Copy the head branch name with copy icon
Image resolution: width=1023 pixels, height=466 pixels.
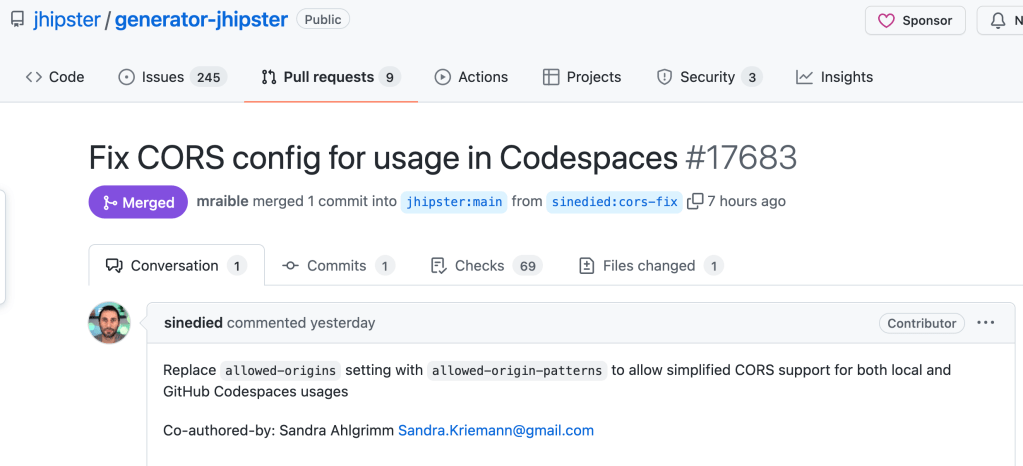(x=695, y=201)
